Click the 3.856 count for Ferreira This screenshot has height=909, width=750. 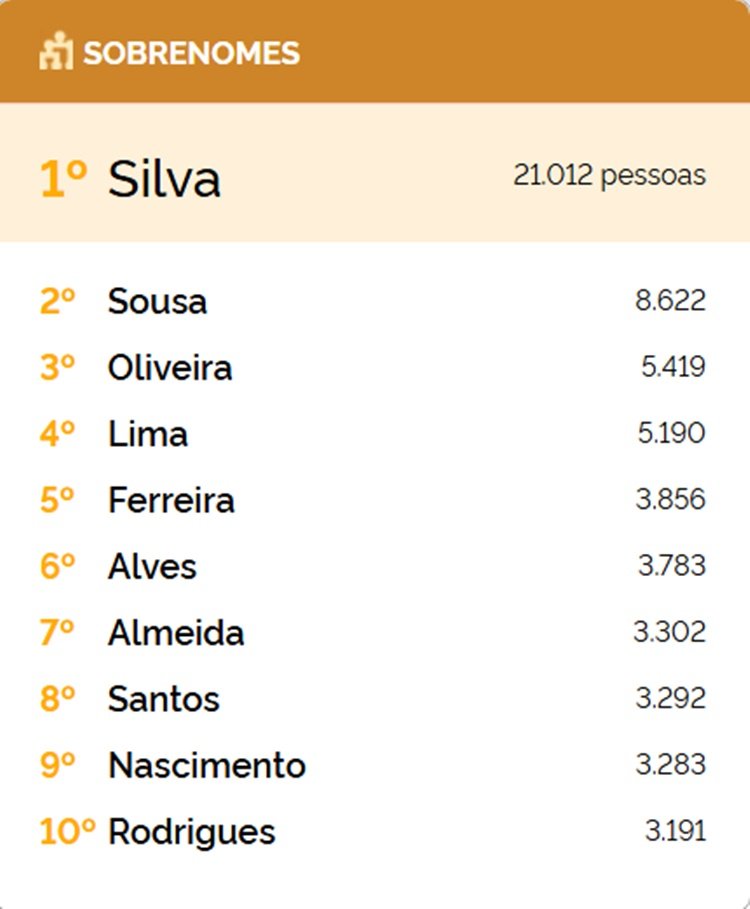[x=670, y=499]
